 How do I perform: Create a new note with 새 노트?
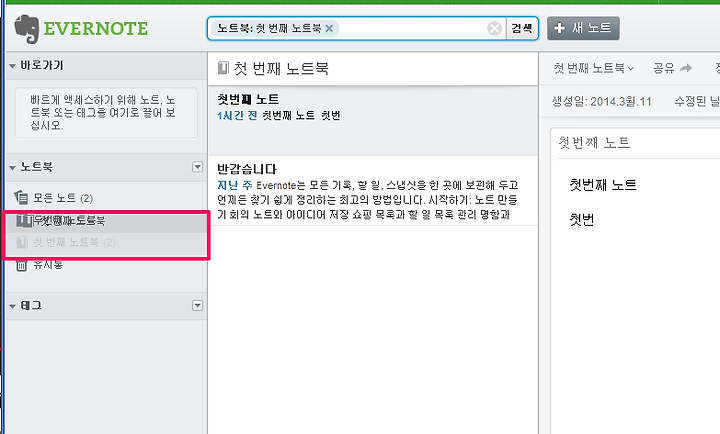point(583,28)
